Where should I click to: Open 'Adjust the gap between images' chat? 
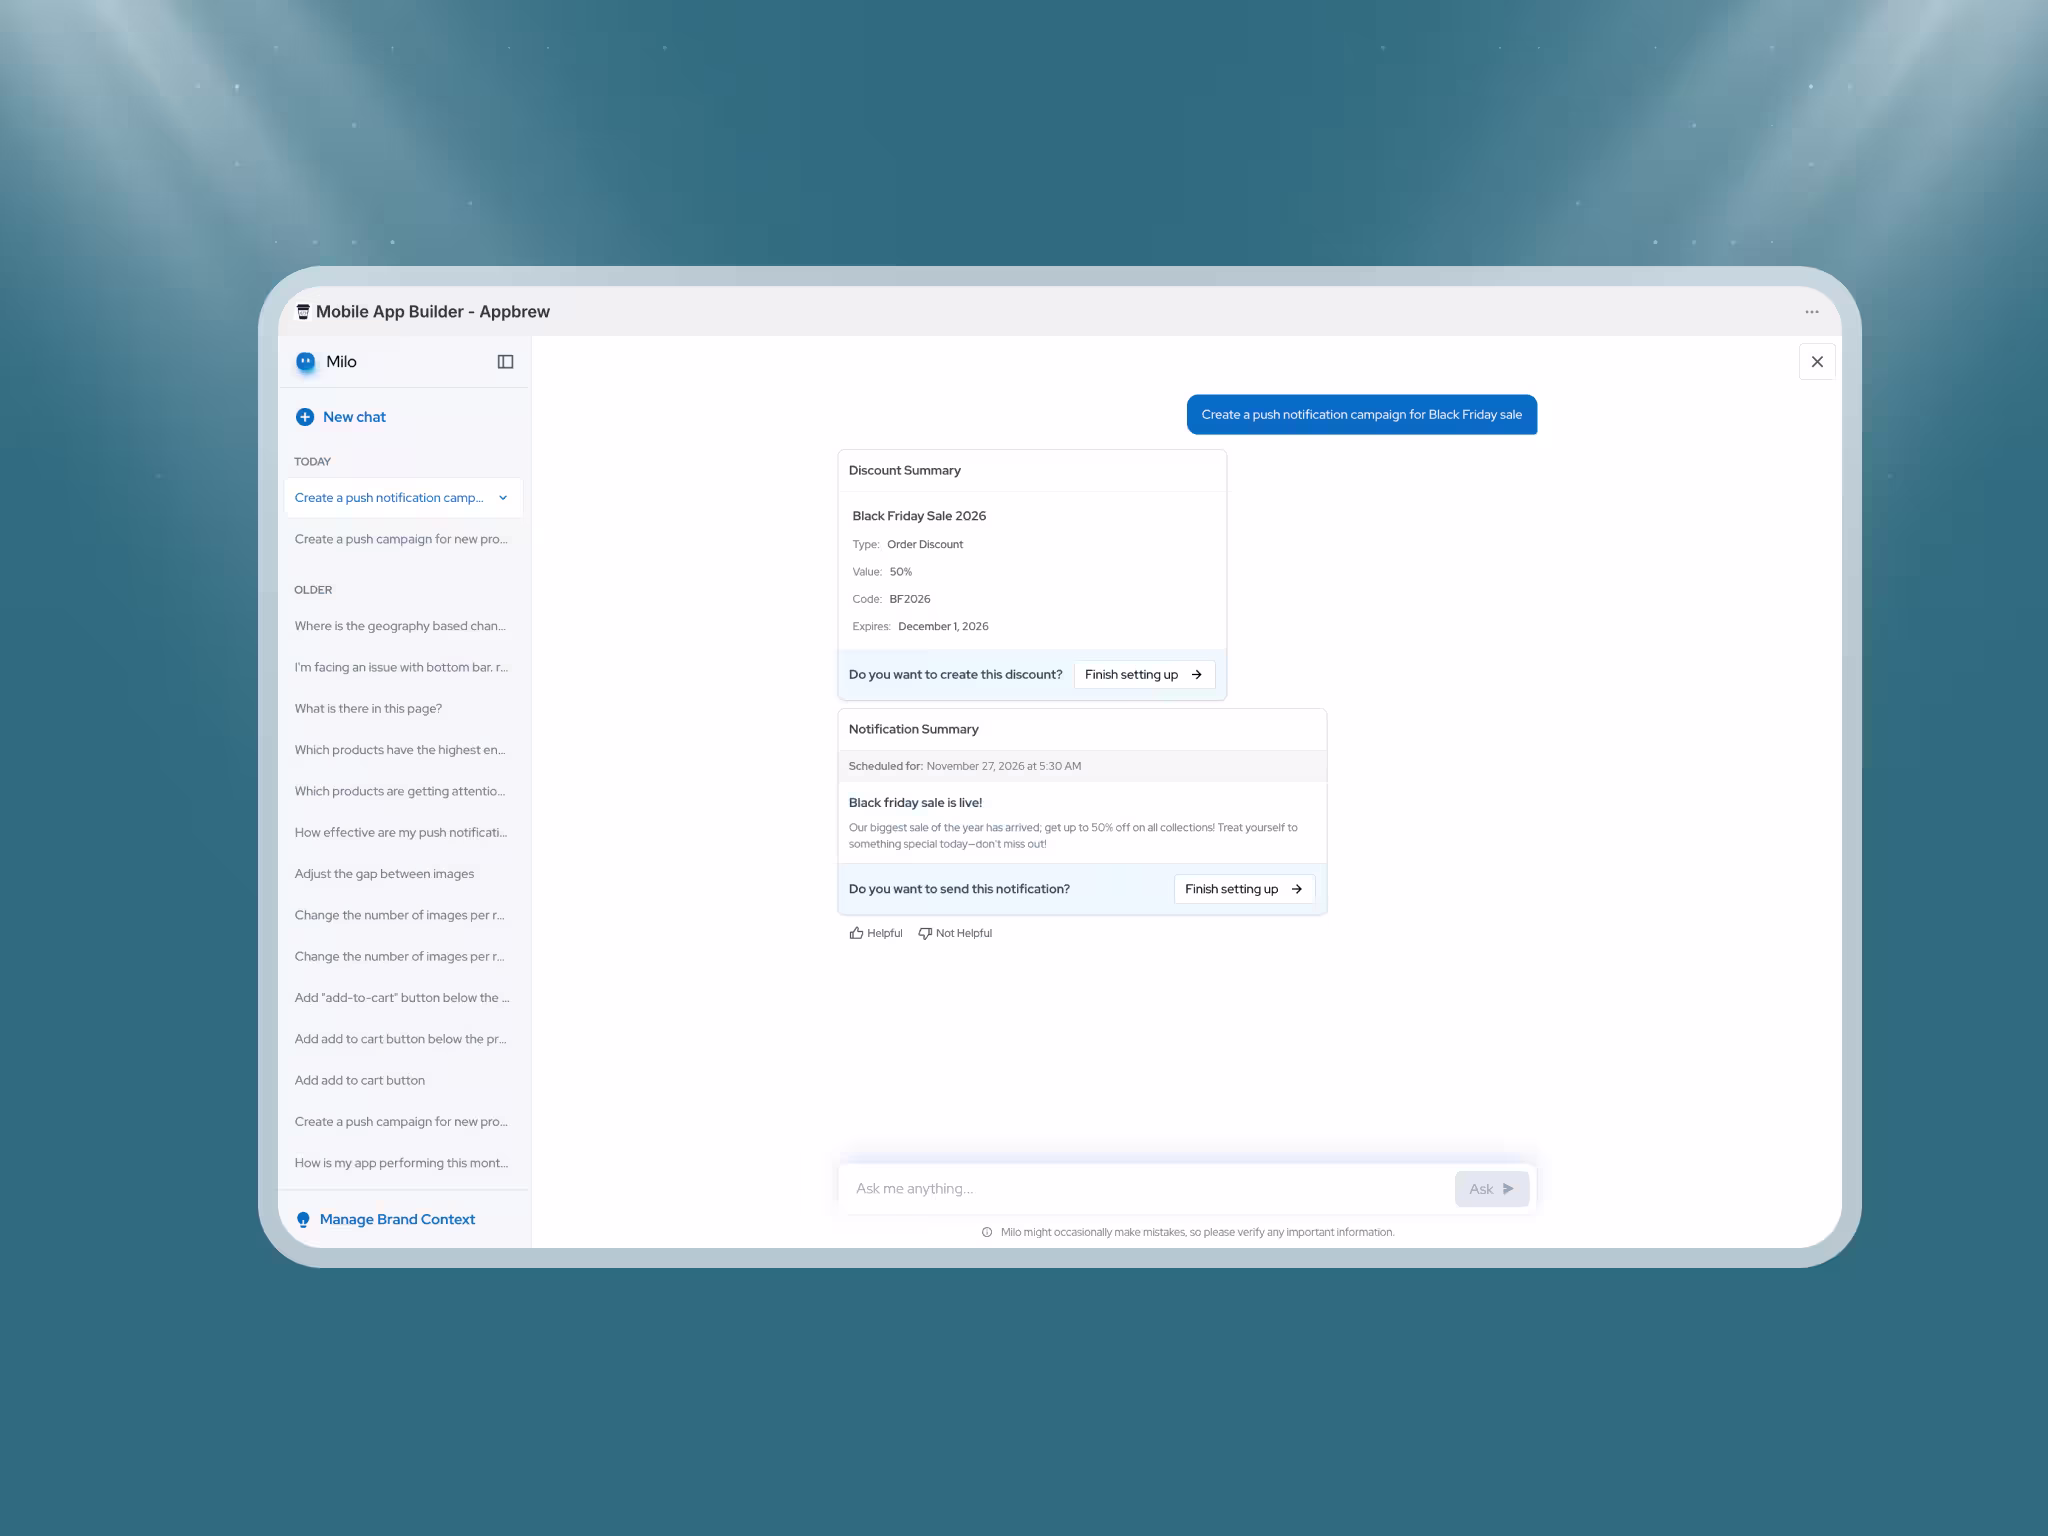click(x=384, y=874)
